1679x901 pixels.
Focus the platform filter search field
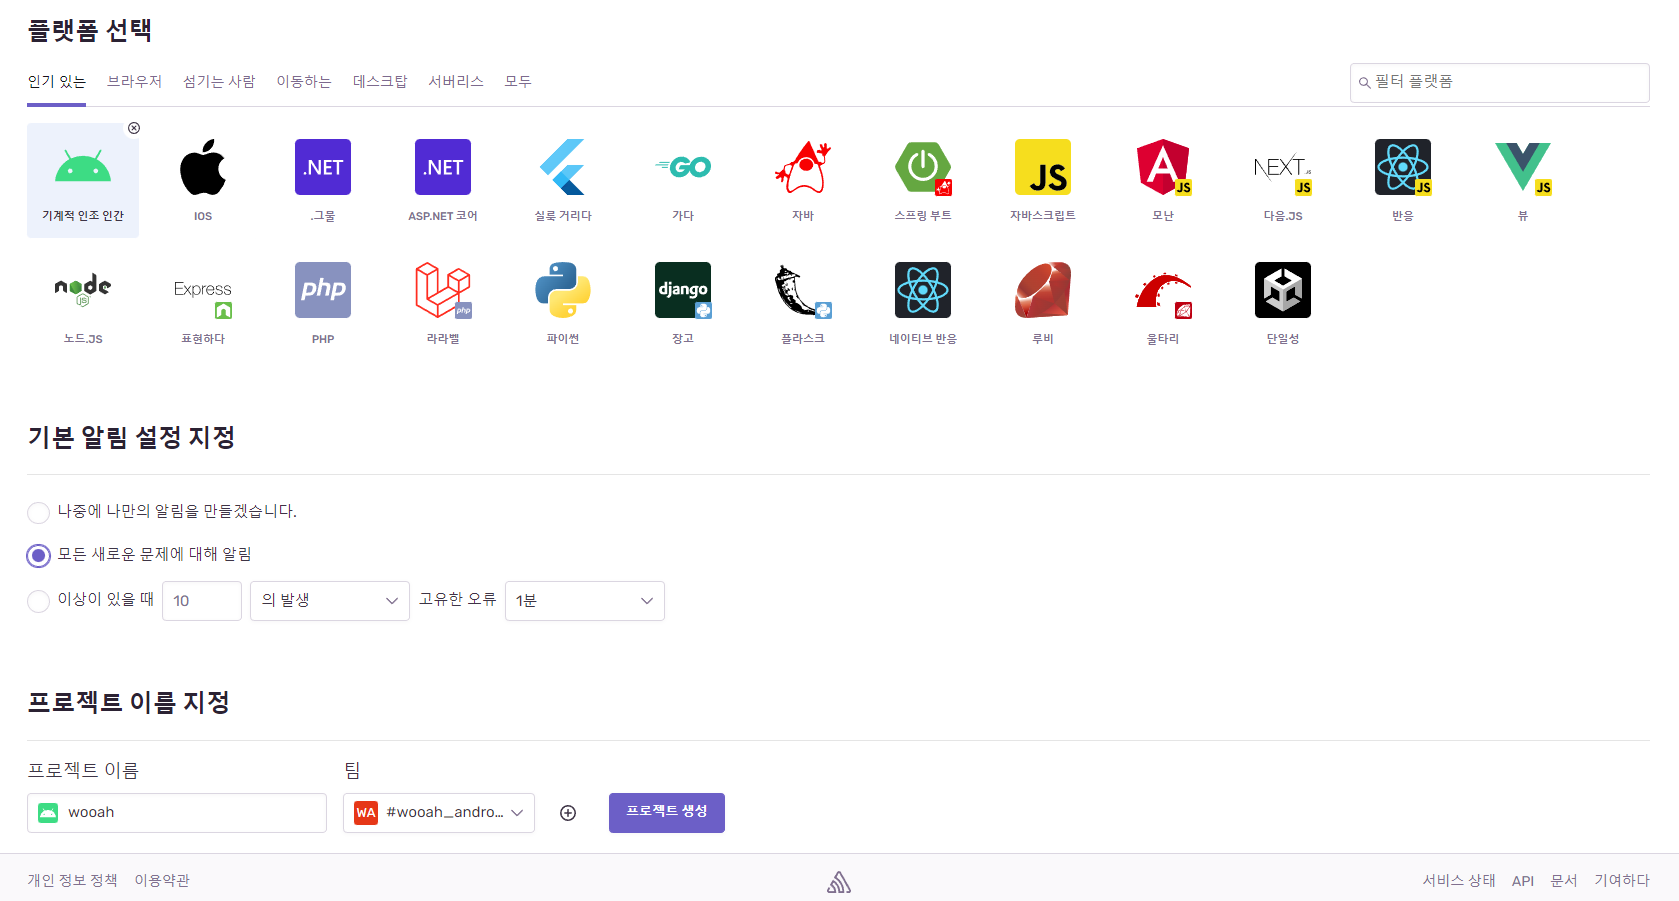point(1500,83)
